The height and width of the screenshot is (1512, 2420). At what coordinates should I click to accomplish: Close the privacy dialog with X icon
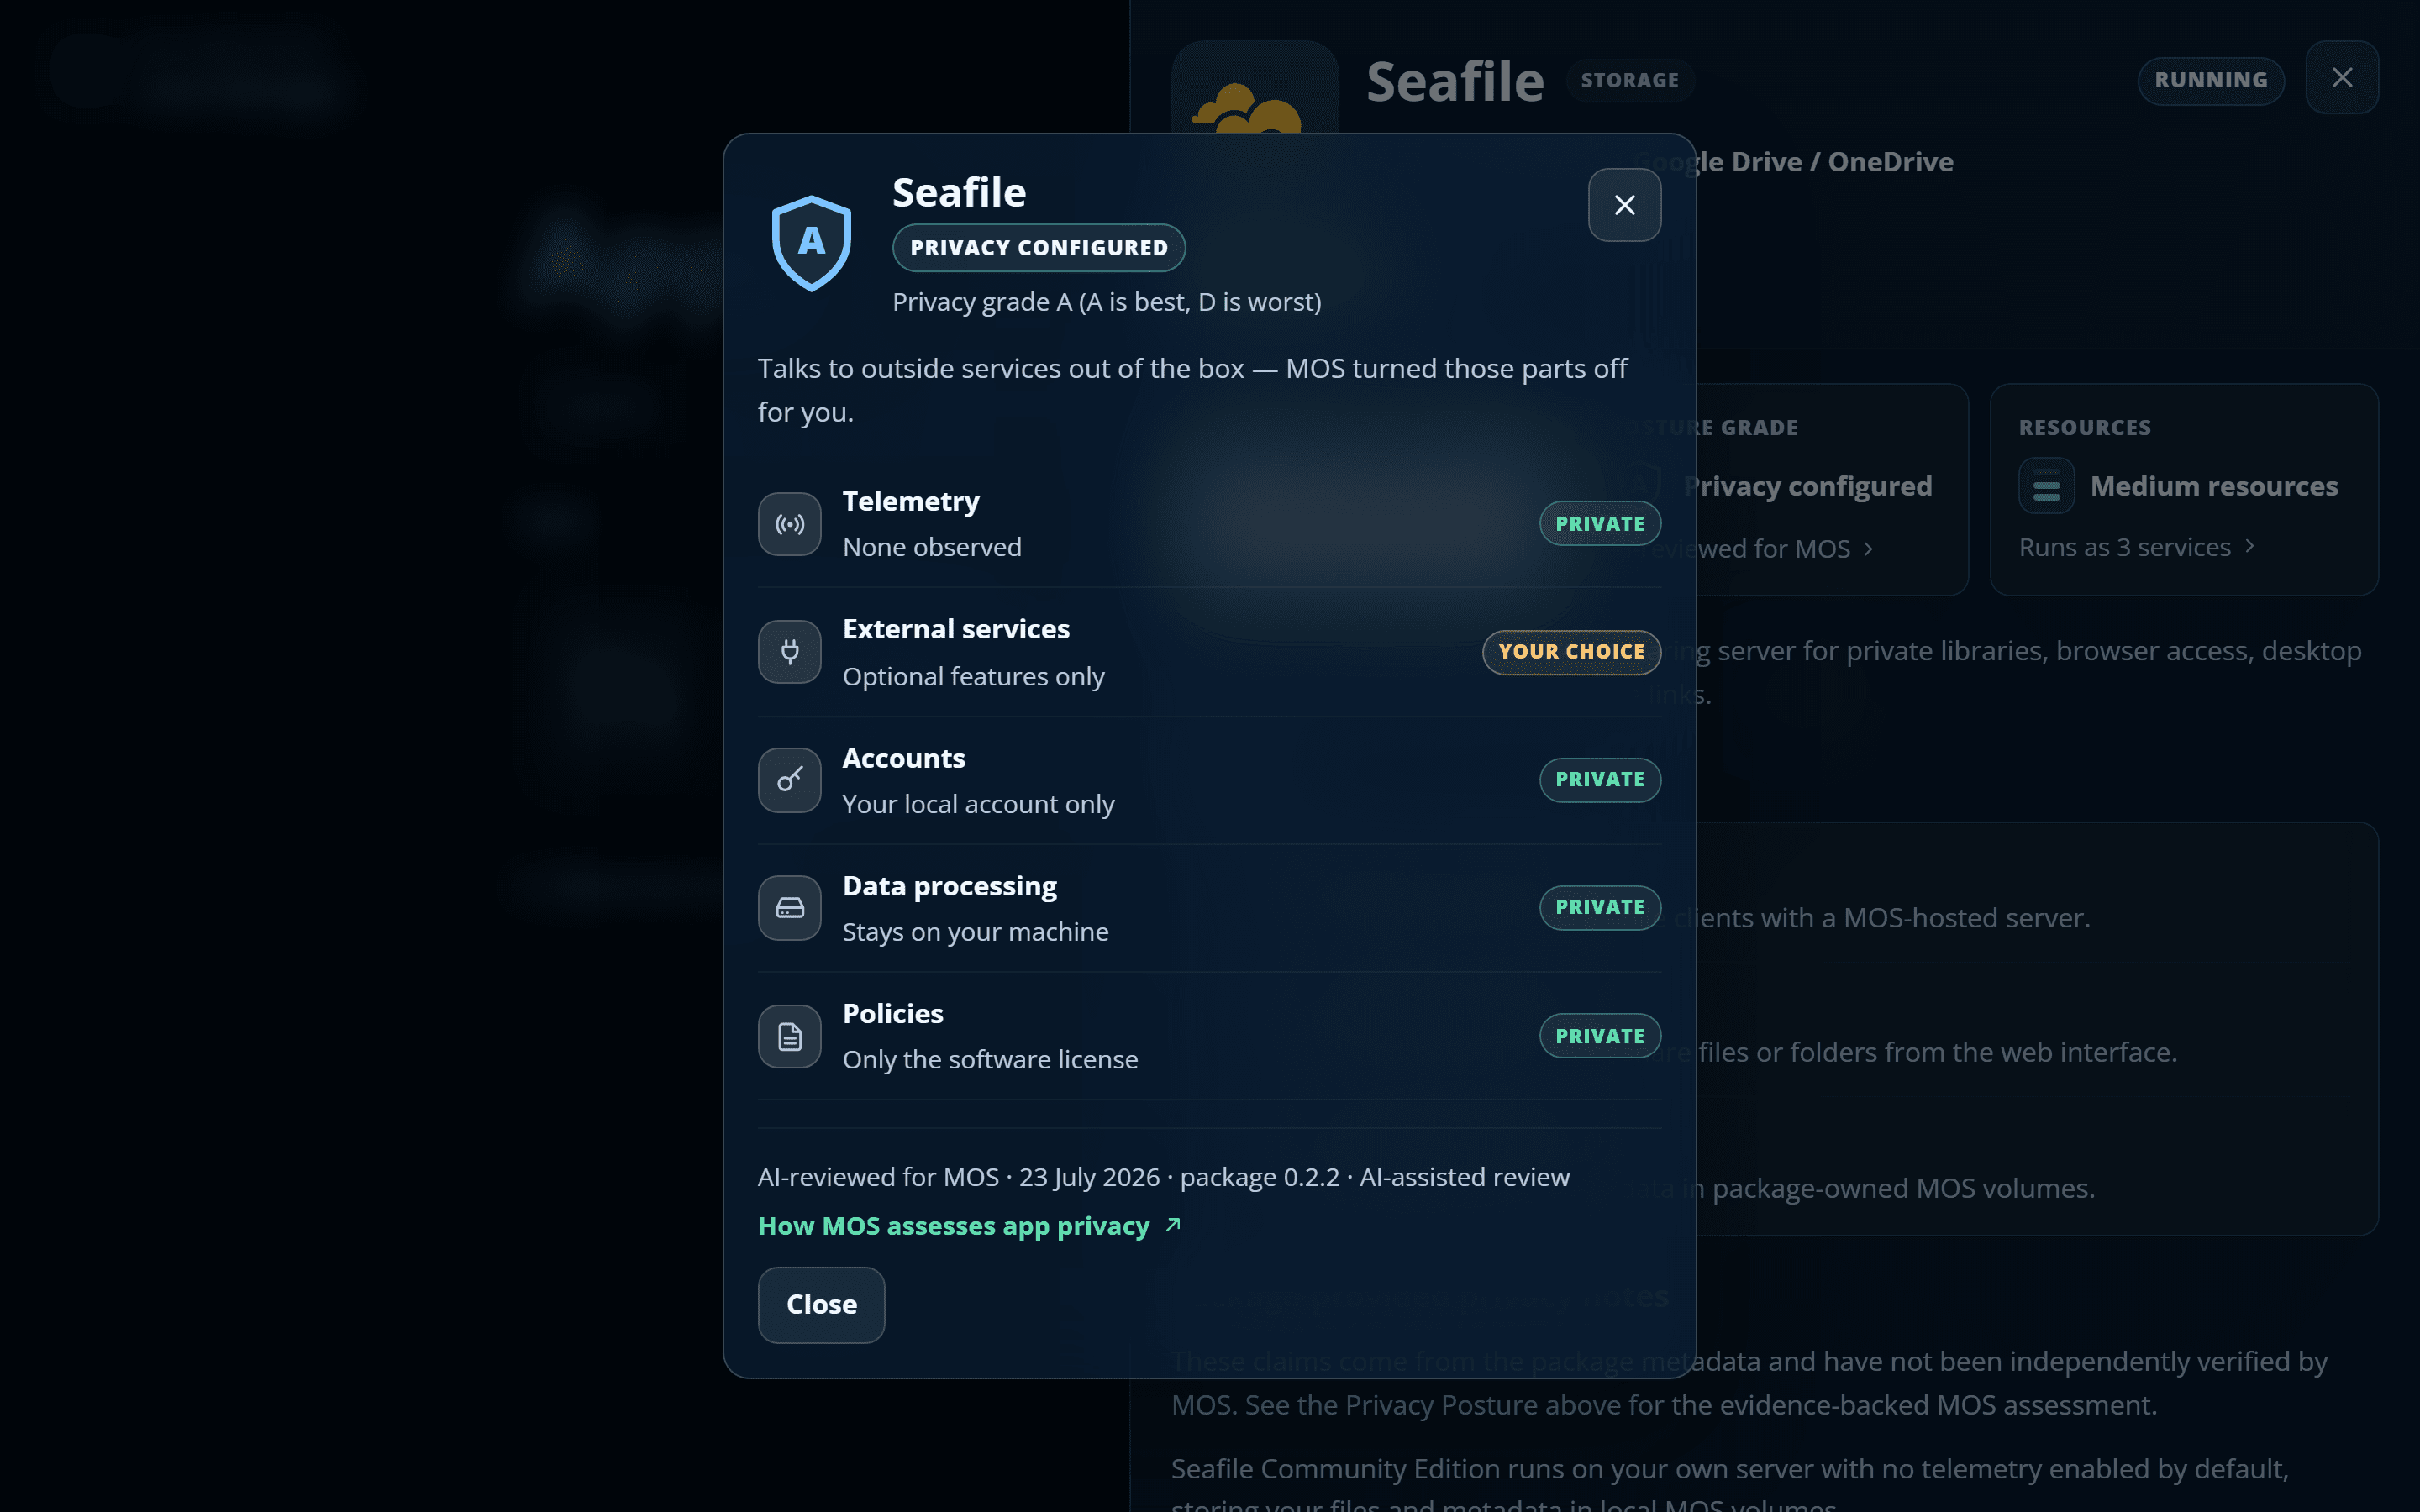pyautogui.click(x=1625, y=205)
